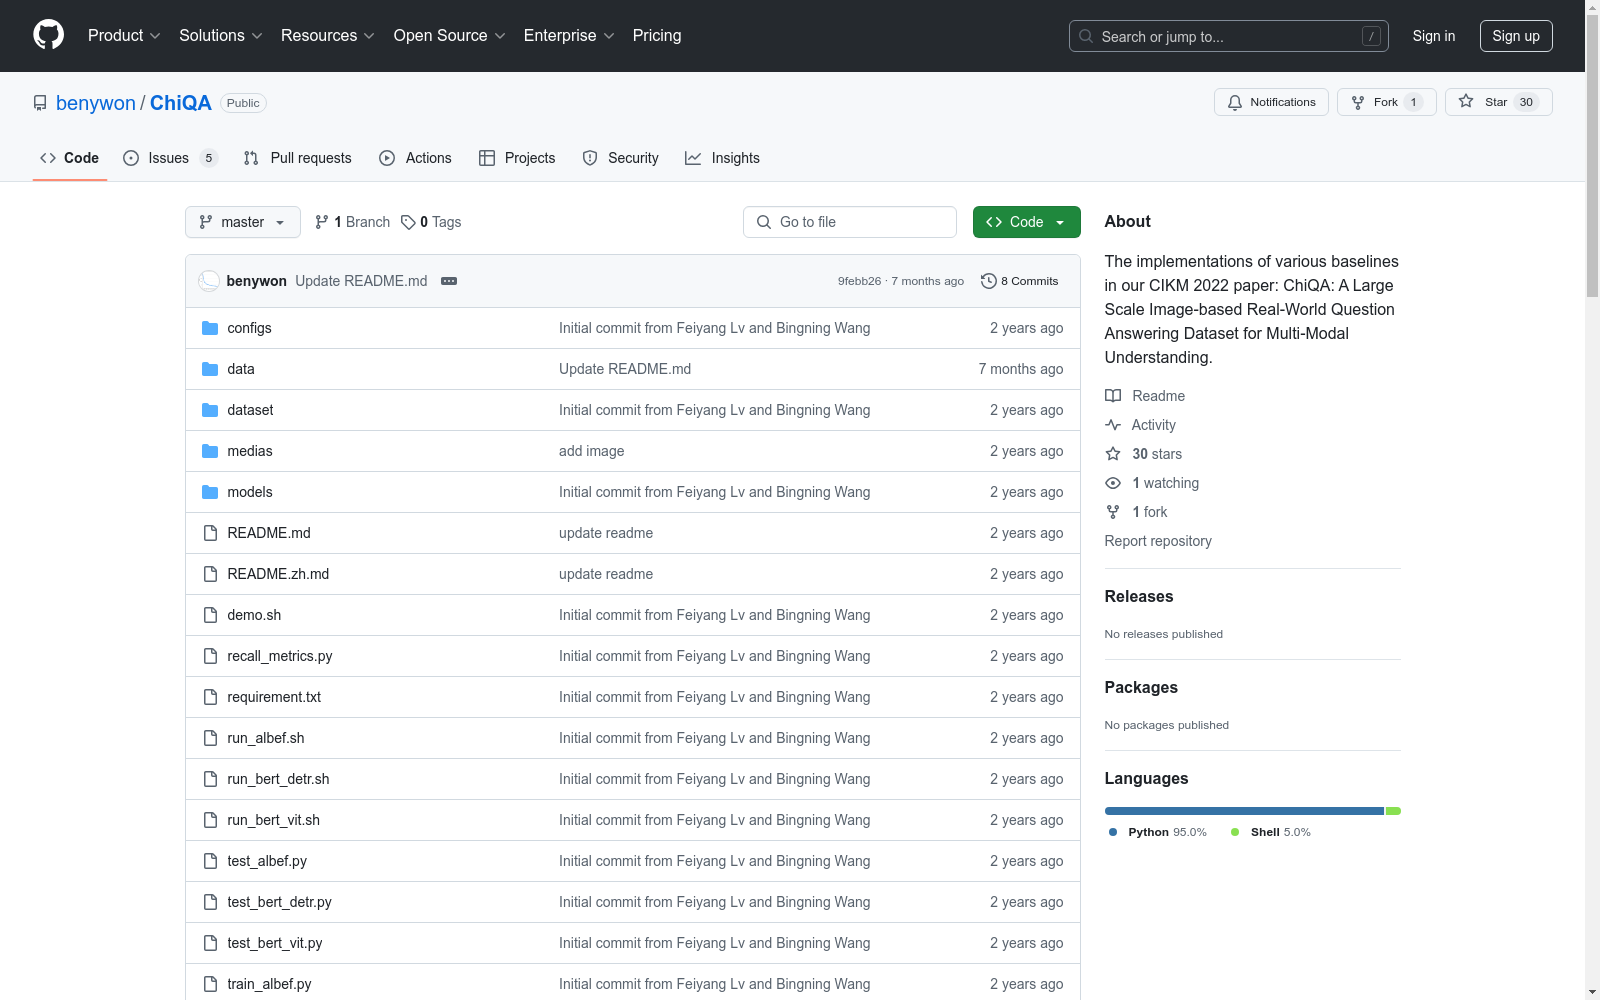Click Report repository link
The width and height of the screenshot is (1600, 1000).
click(x=1158, y=541)
